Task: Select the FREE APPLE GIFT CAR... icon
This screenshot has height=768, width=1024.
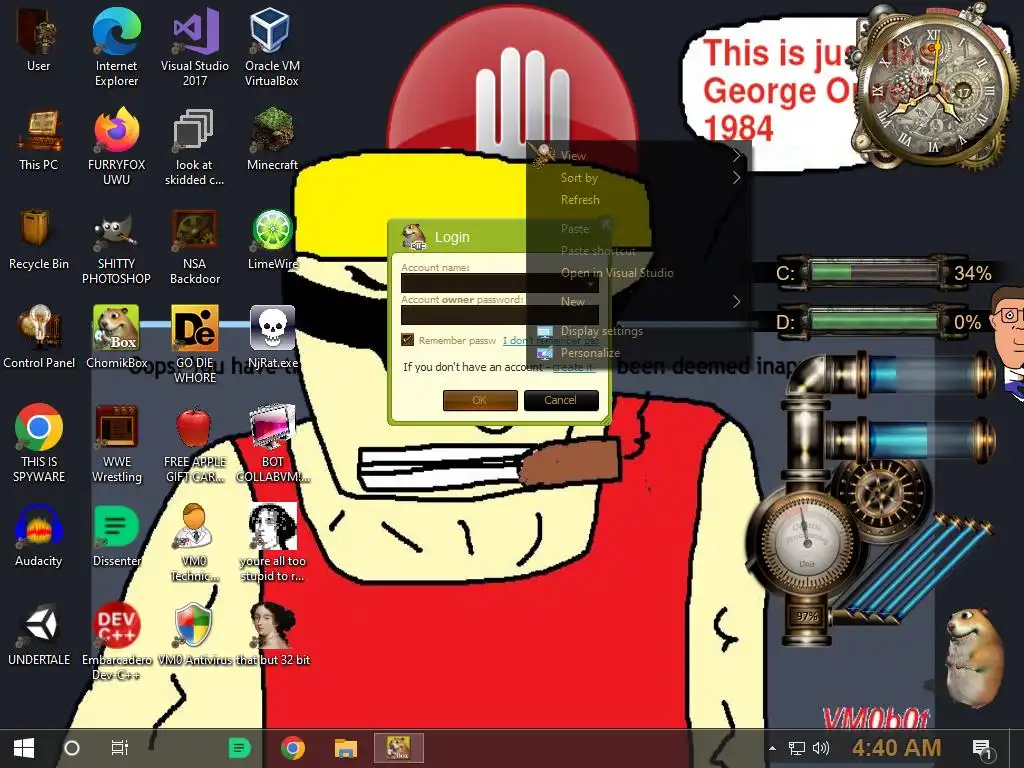Action: 195,443
